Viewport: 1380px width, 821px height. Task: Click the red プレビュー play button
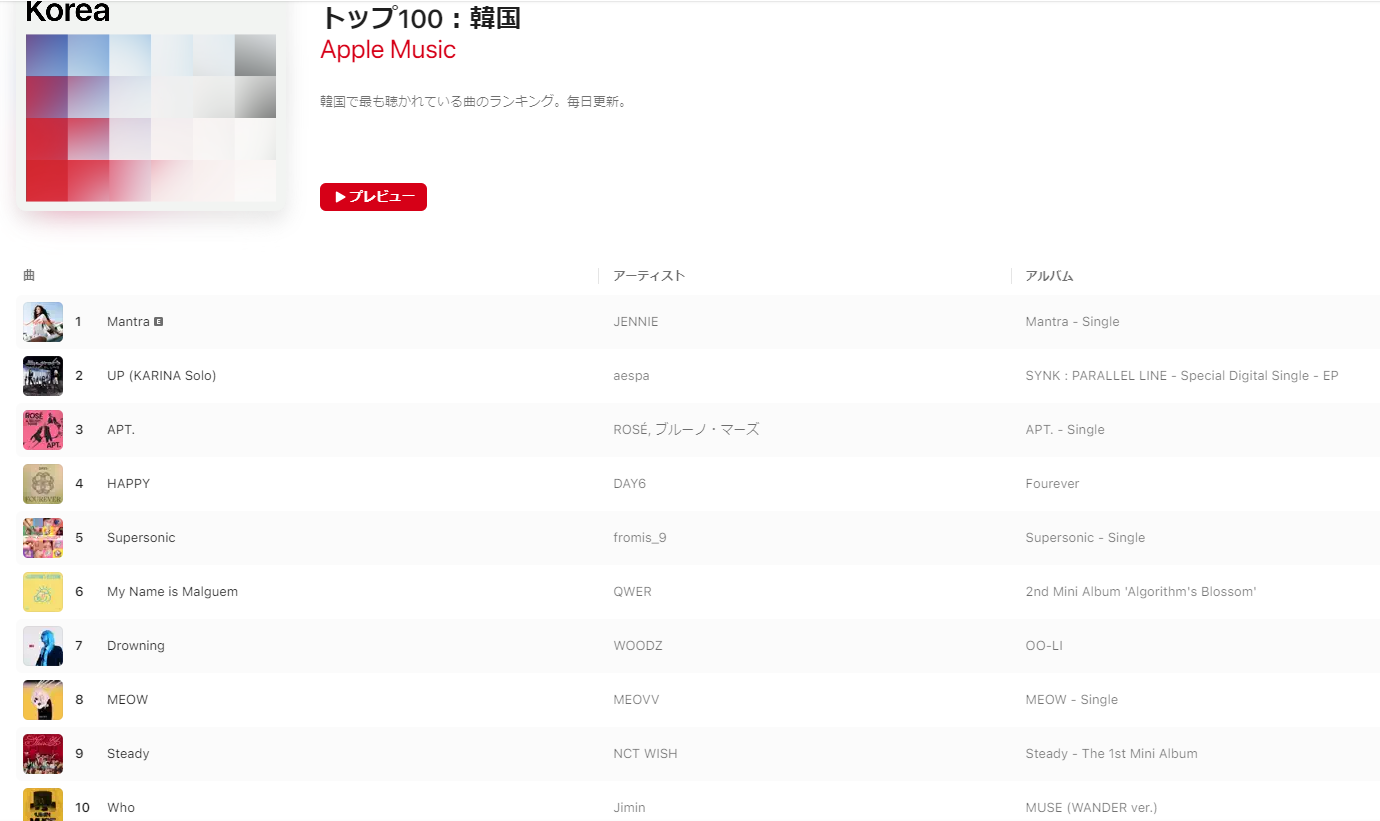[x=373, y=197]
